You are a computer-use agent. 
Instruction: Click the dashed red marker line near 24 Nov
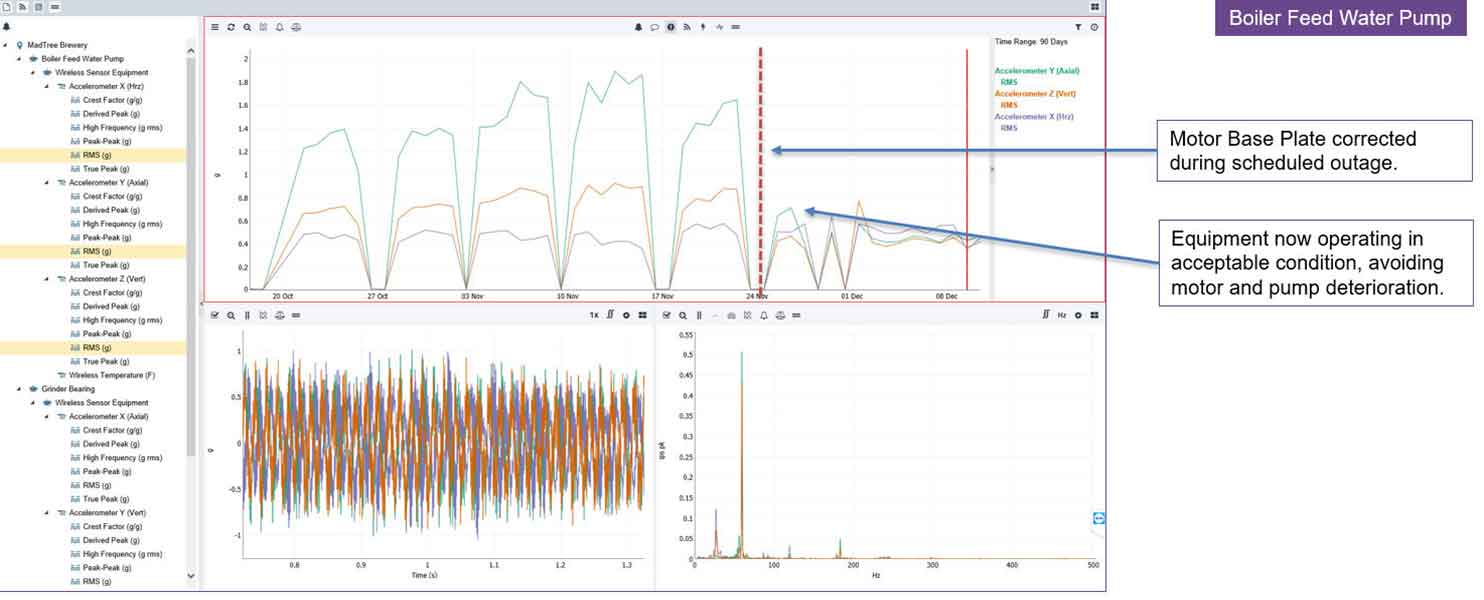[761, 170]
